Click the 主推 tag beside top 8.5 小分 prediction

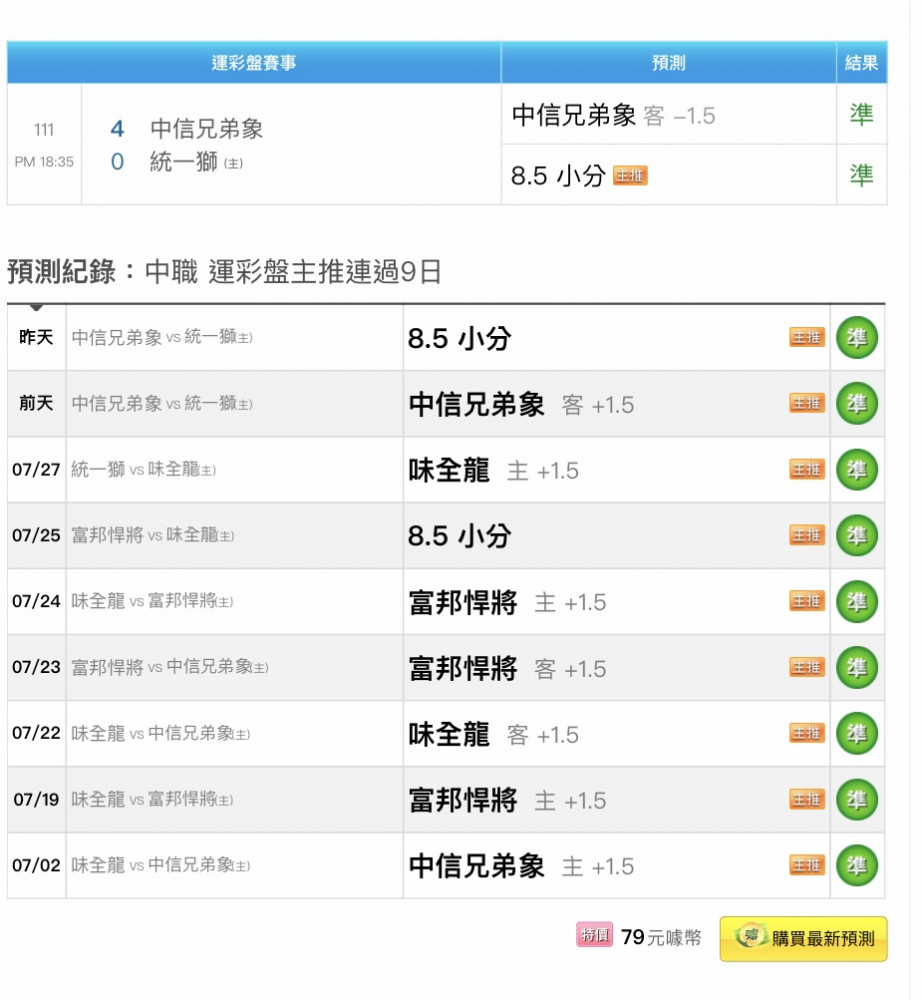pyautogui.click(x=630, y=175)
